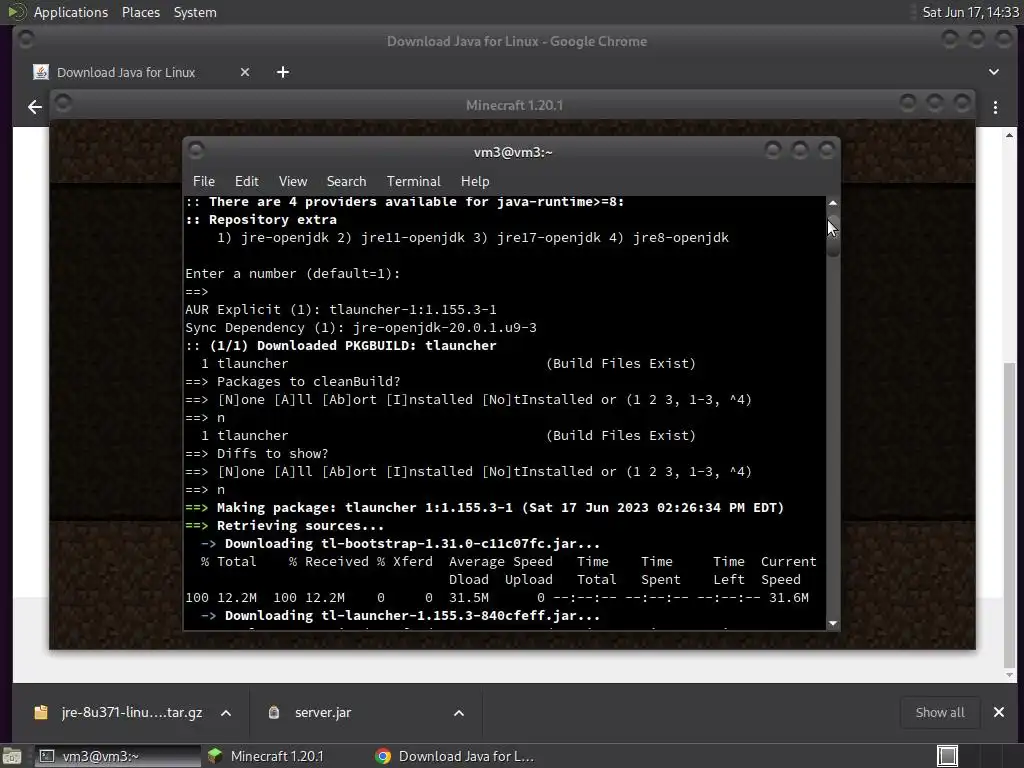Click 'Downloading tl-launcher-1.155.3' line
Screen dimensions: 1024x768
[x=400, y=616]
